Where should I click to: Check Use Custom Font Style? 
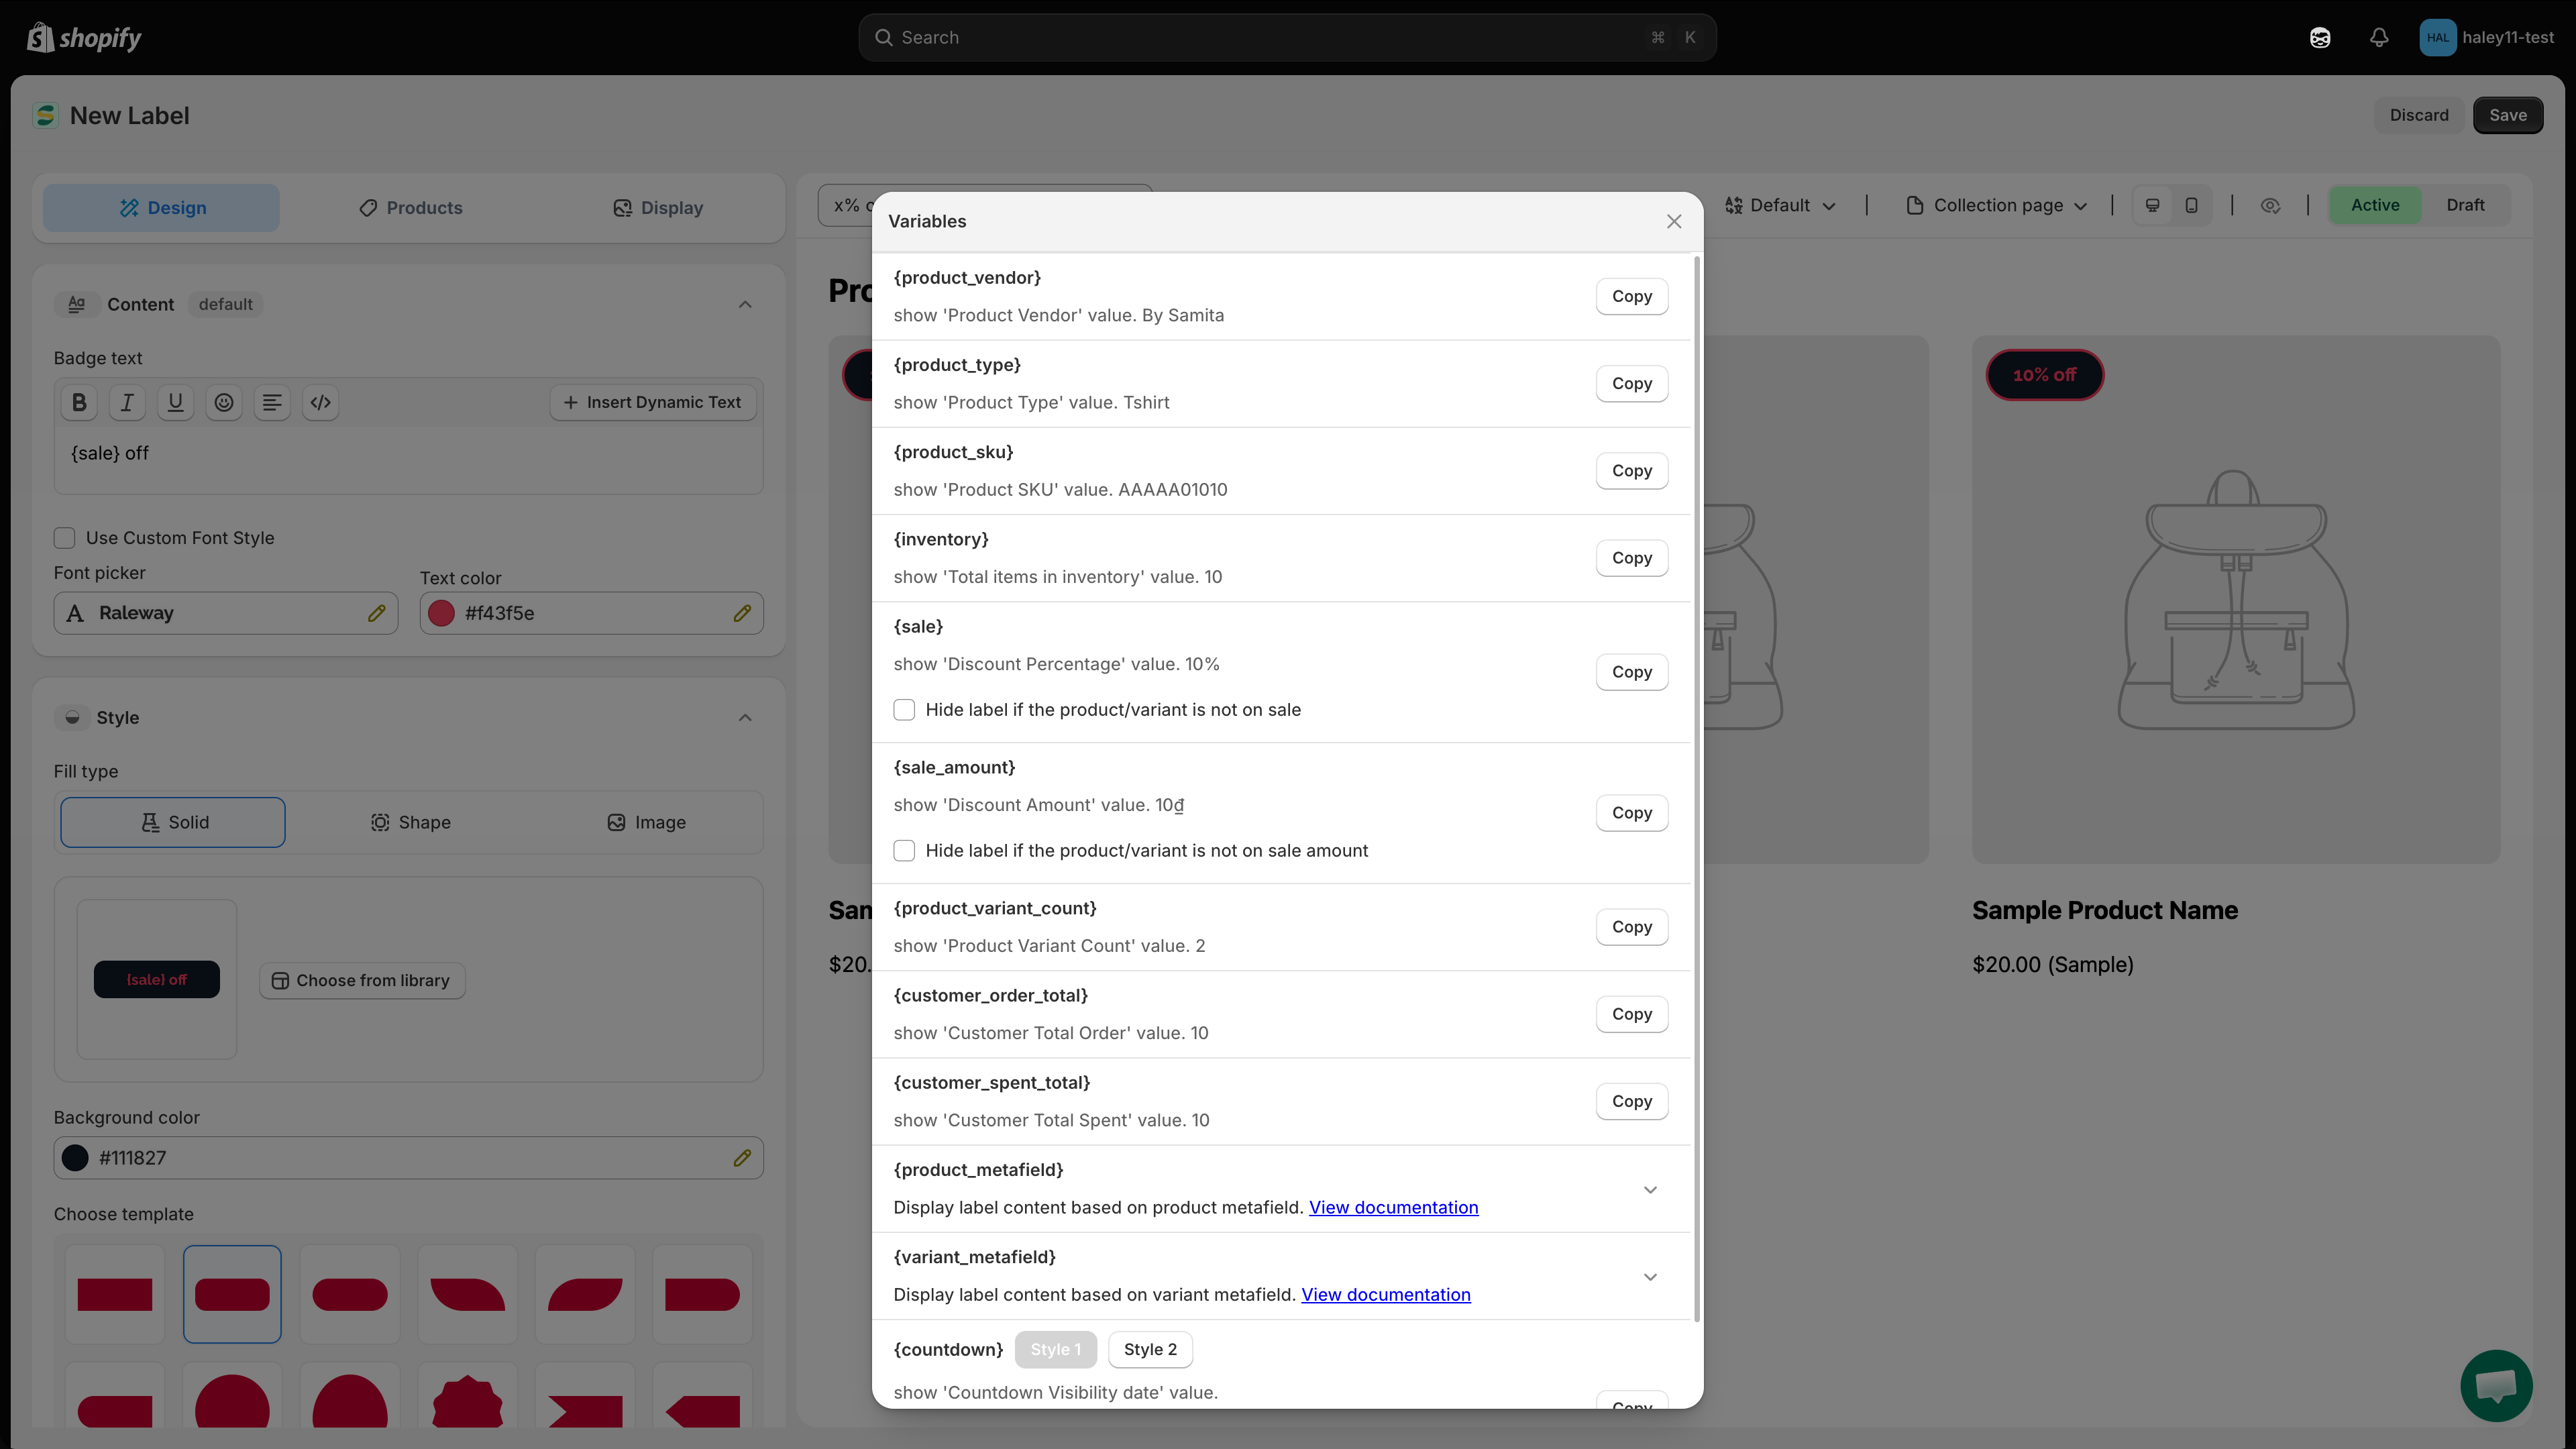click(x=65, y=538)
